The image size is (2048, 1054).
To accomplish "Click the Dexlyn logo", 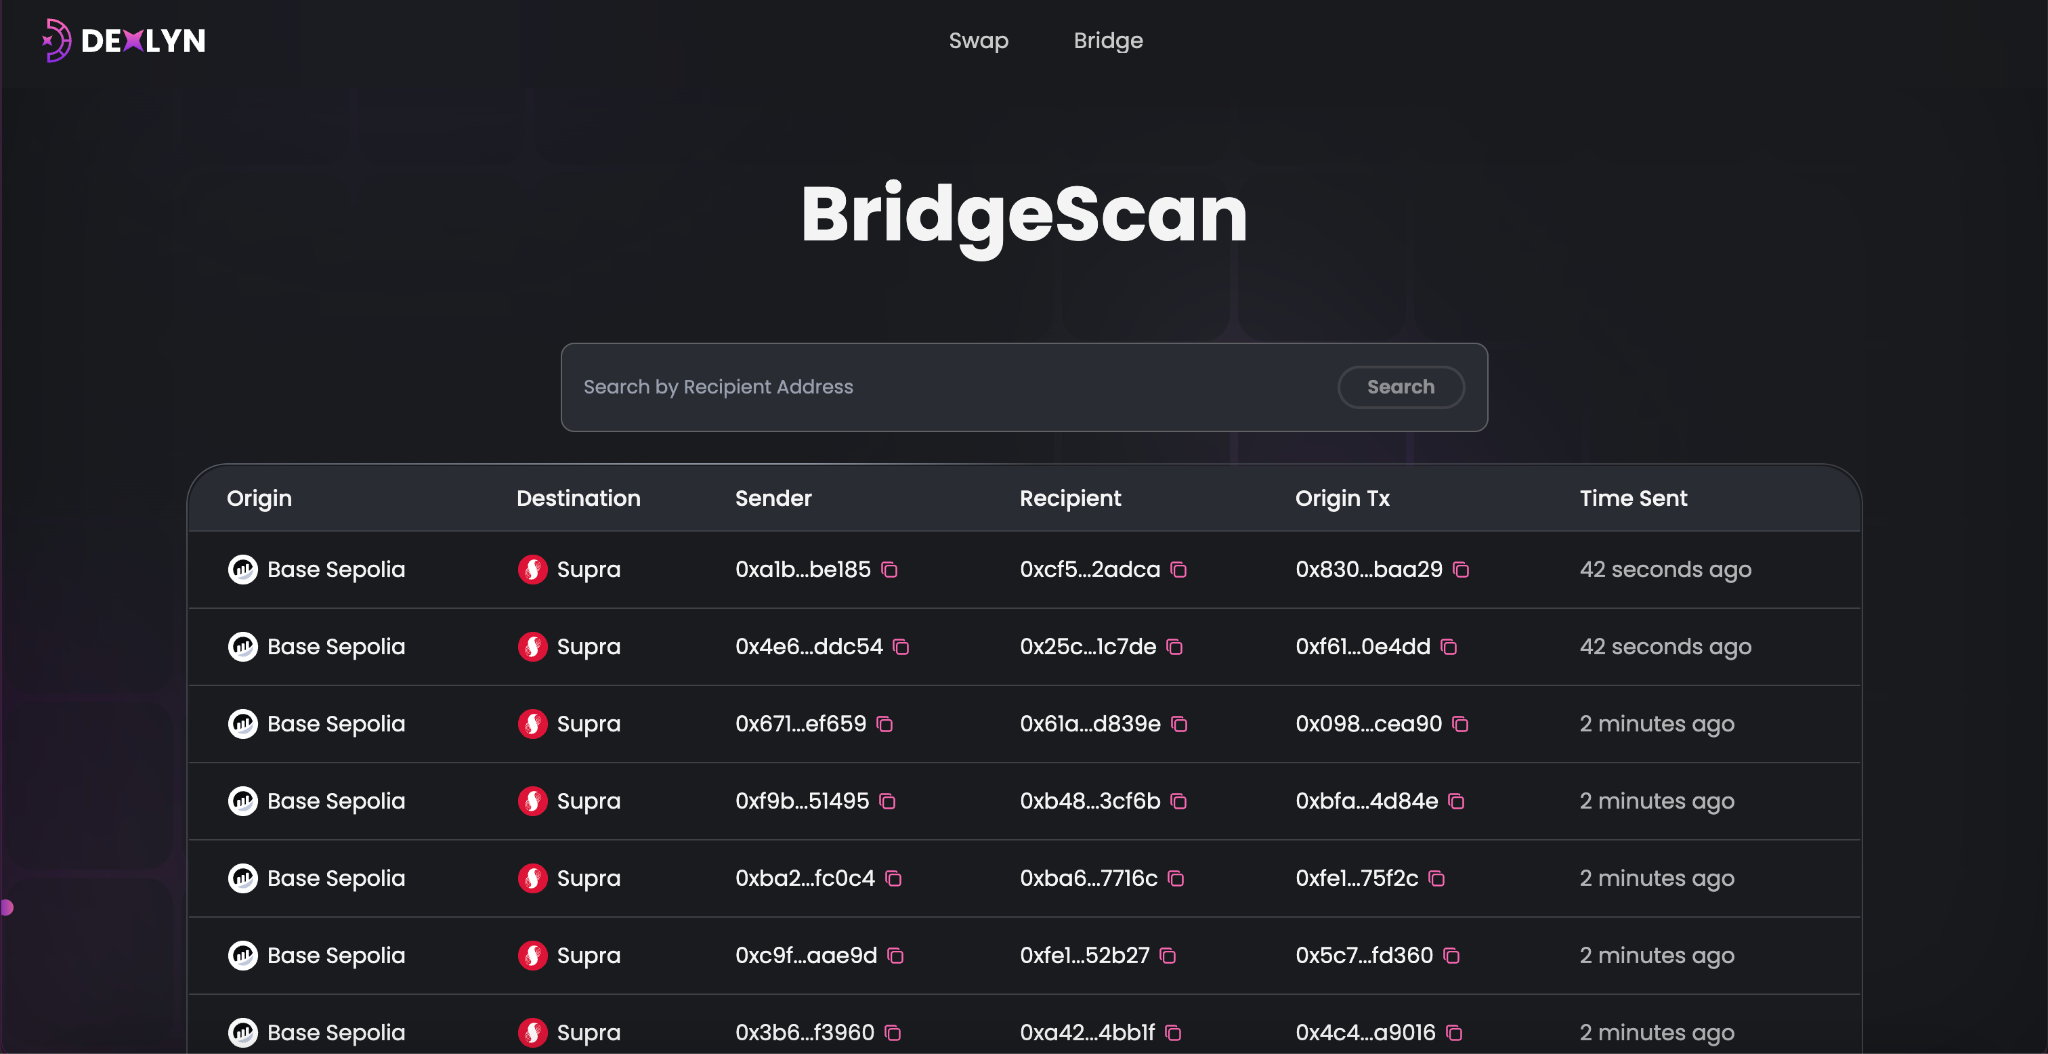I will tap(124, 41).
